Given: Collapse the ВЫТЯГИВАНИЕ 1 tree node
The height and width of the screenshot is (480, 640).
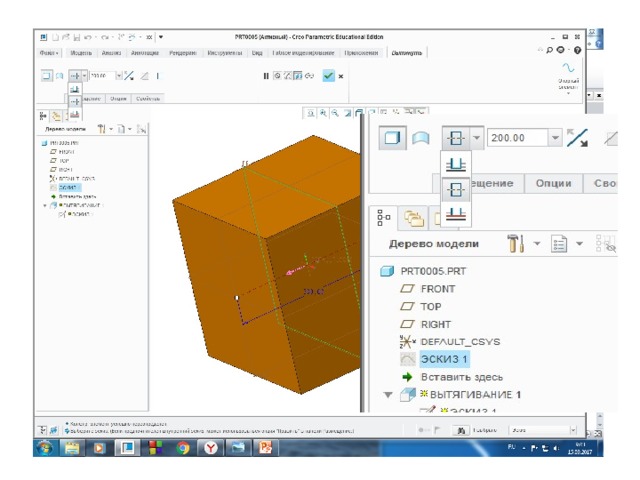Looking at the screenshot, I should (388, 395).
